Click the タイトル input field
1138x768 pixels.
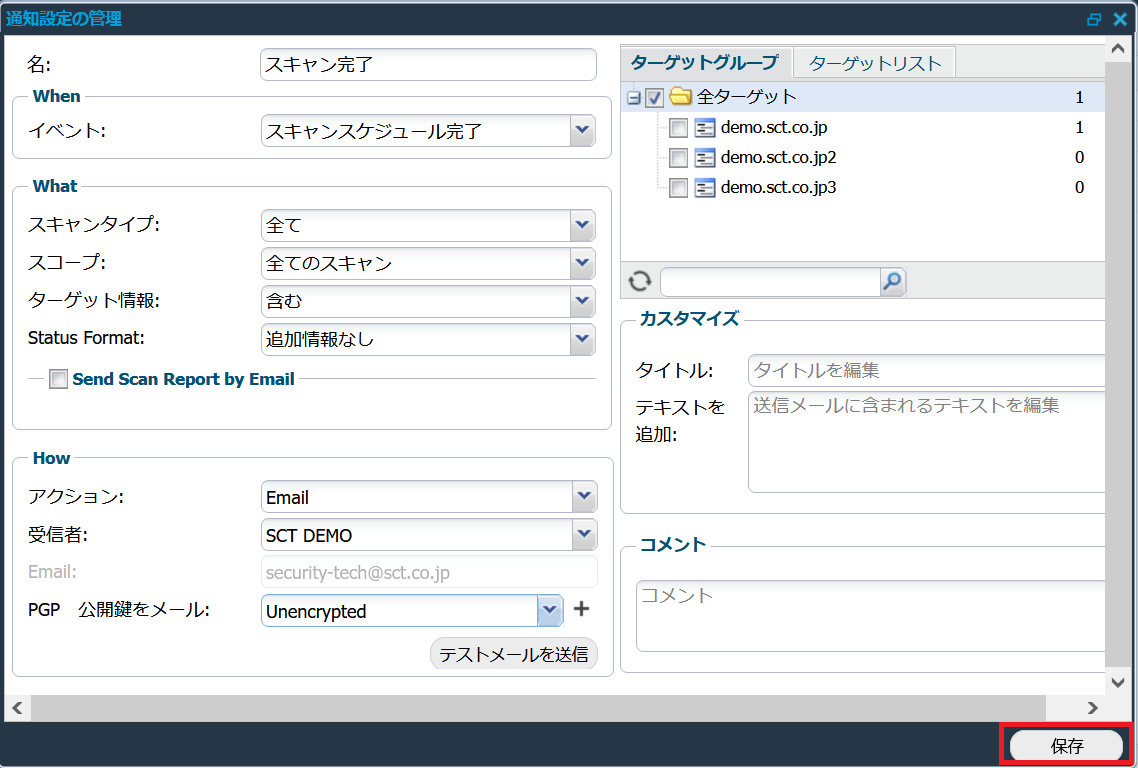[927, 370]
